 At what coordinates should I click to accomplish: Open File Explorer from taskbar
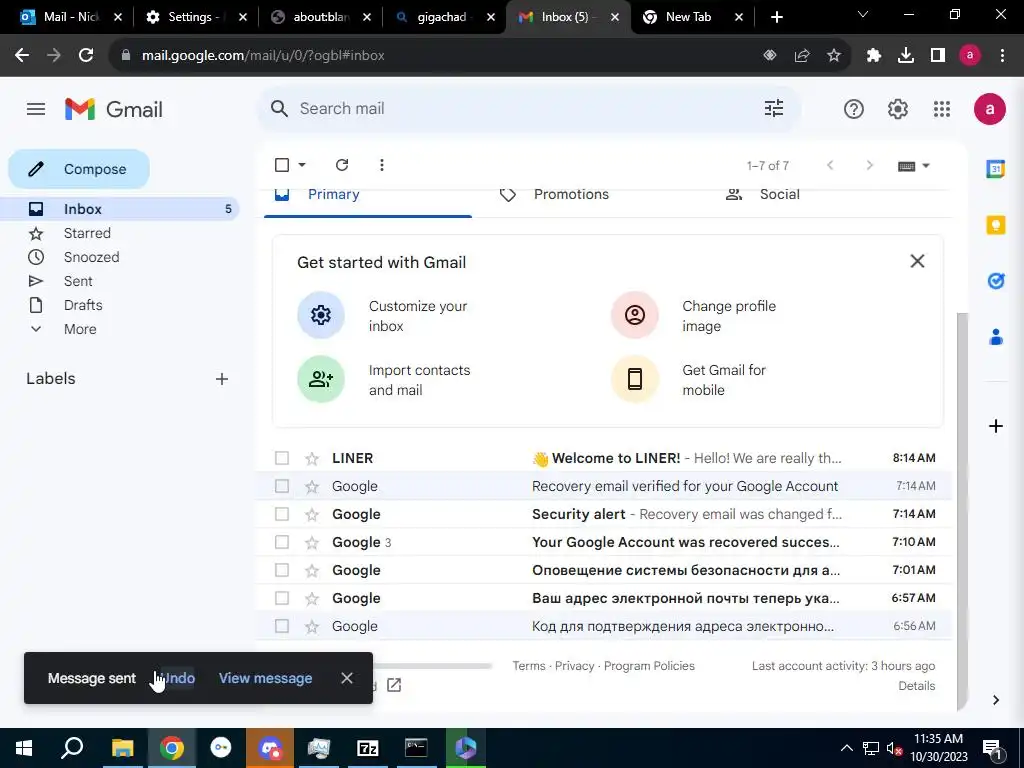coord(122,748)
